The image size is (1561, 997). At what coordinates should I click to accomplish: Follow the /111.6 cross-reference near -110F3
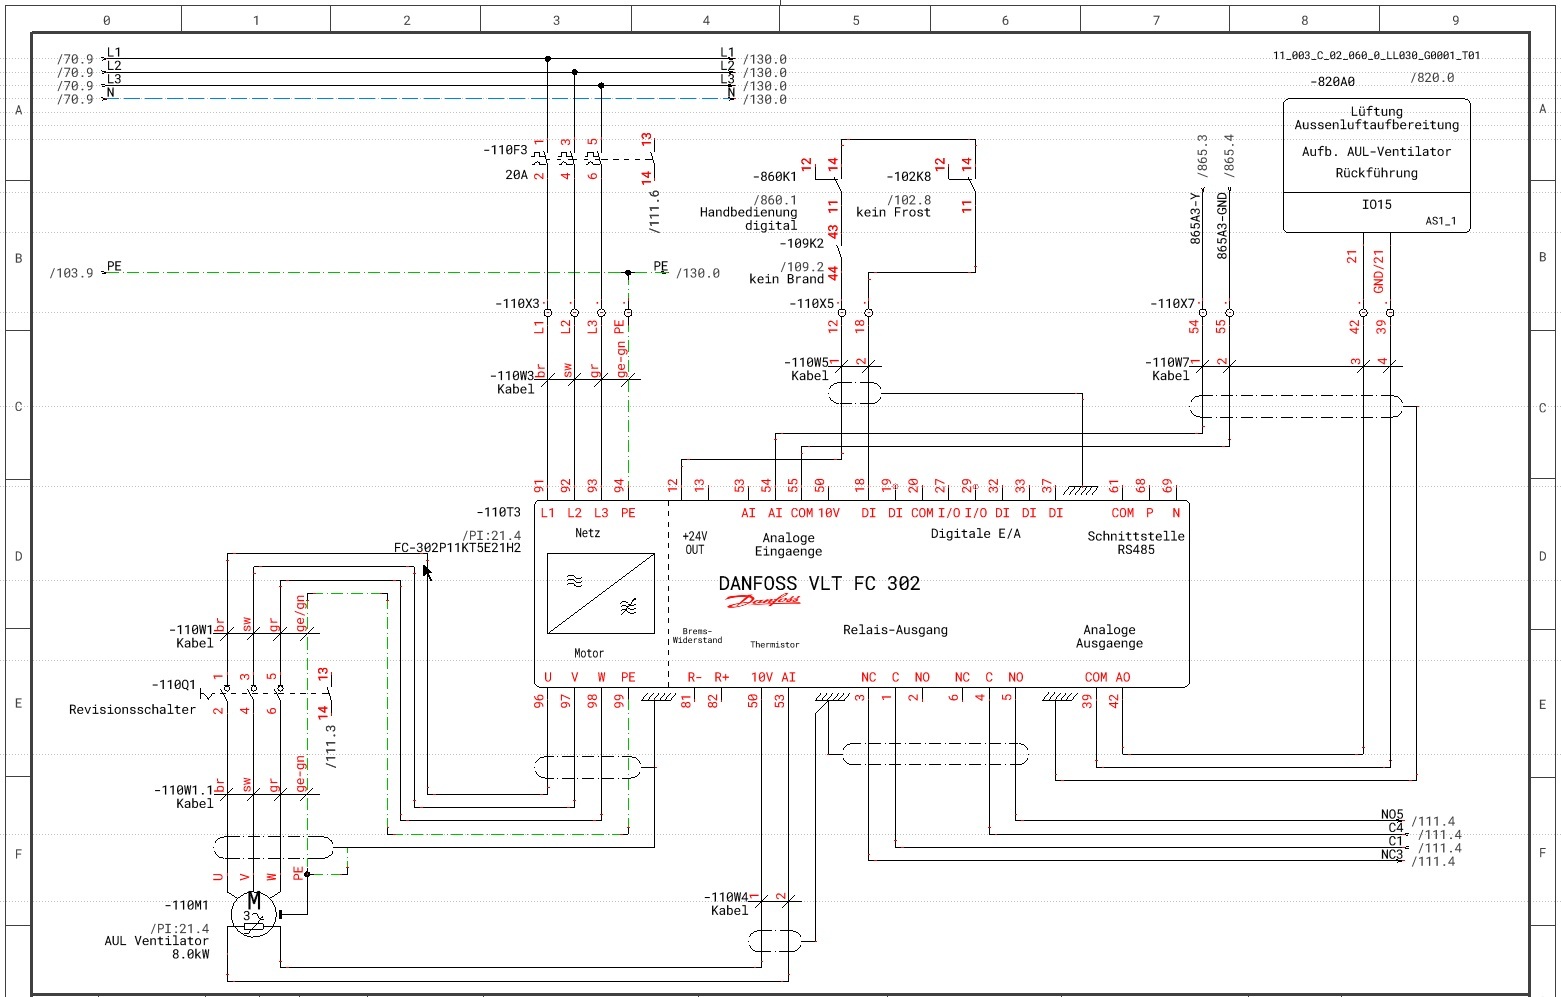coord(654,212)
